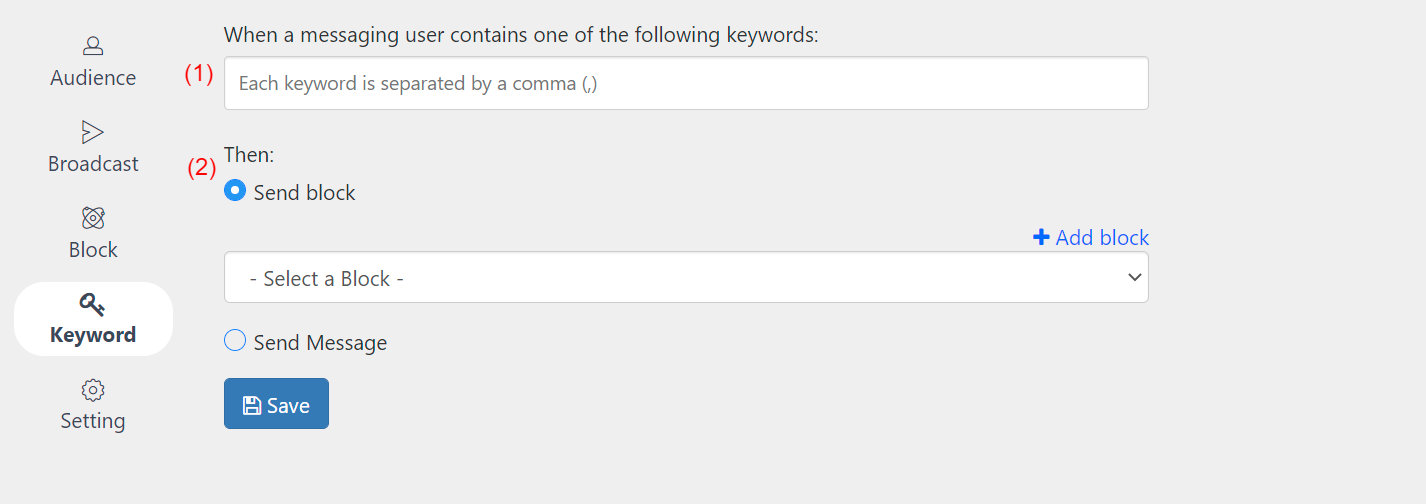The height and width of the screenshot is (504, 1426).
Task: Open the Select a Block dropdown
Action: click(686, 277)
